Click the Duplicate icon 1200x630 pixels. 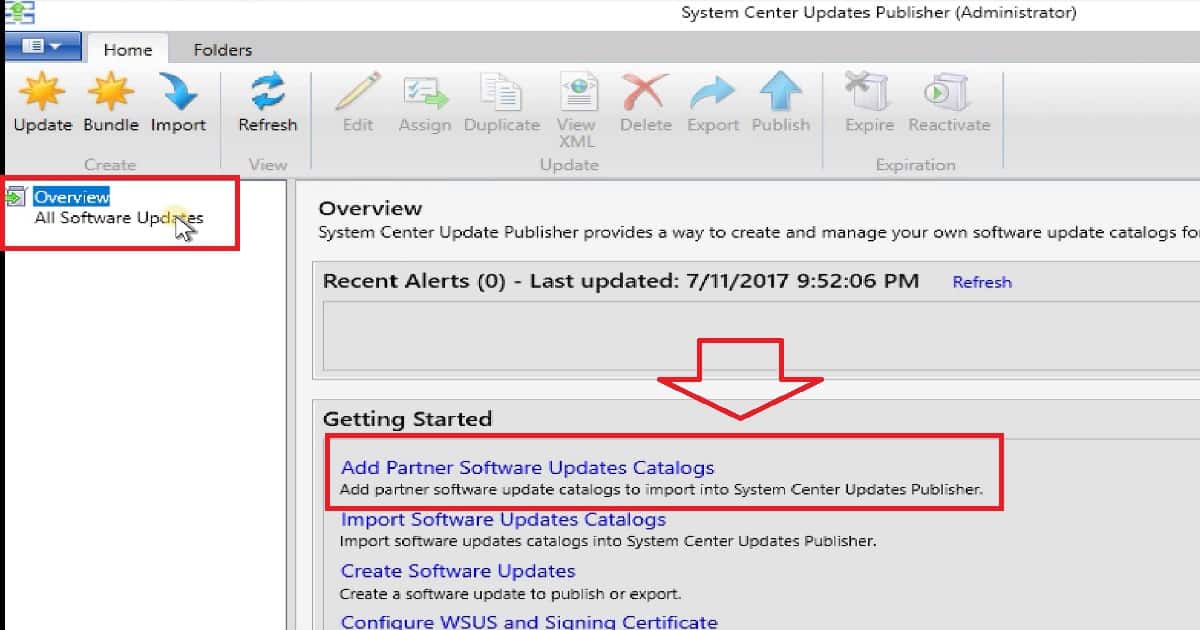(x=502, y=92)
